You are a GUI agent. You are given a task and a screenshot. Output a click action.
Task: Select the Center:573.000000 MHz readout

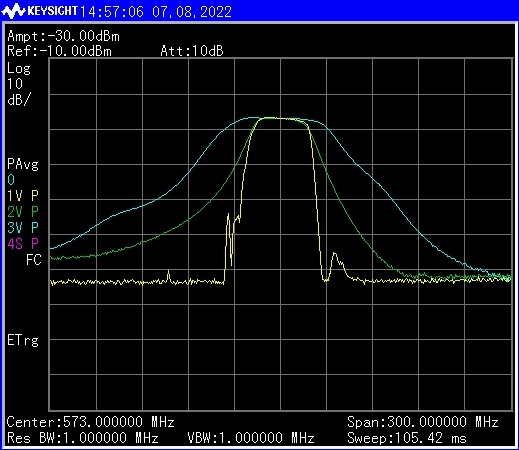click(90, 422)
